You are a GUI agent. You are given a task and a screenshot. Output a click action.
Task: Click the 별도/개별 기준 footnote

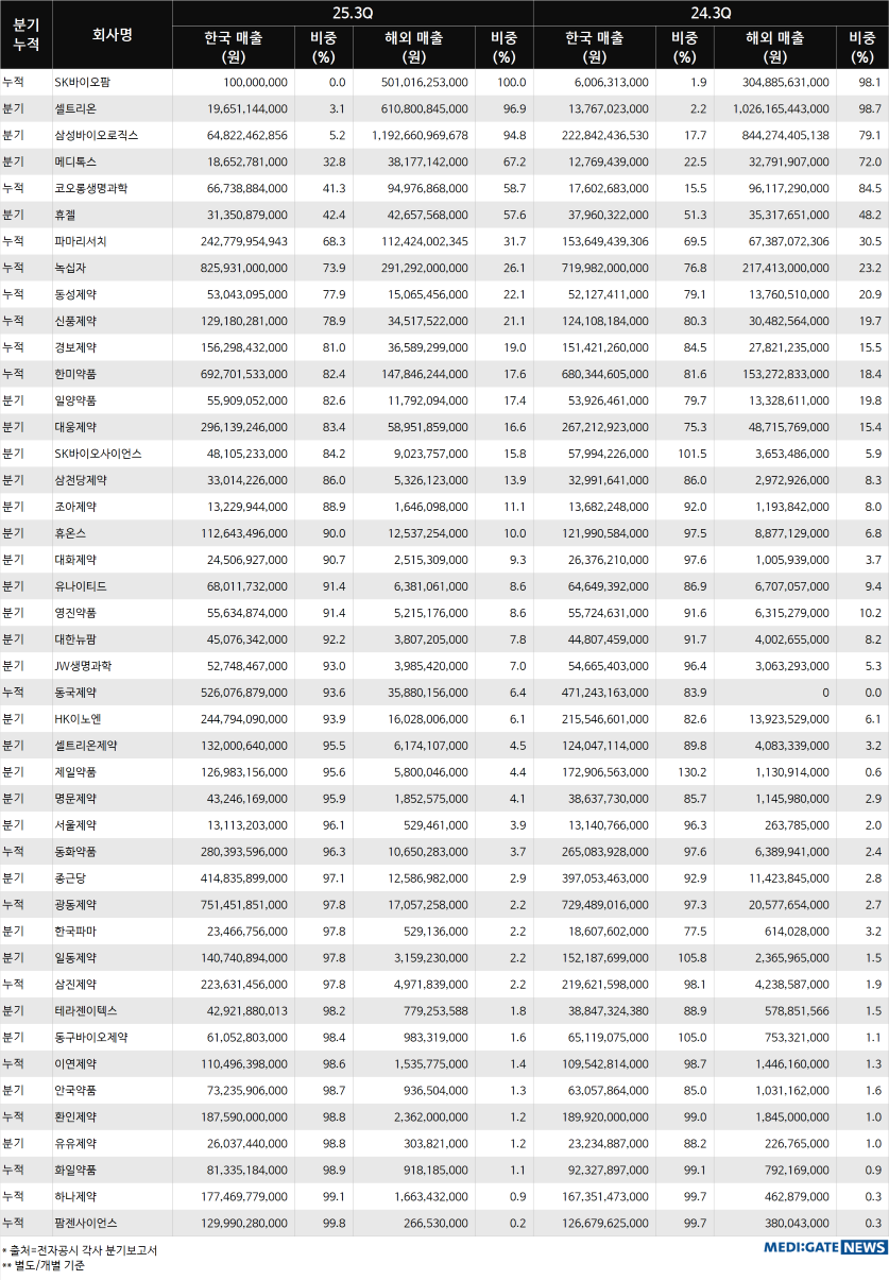tap(48, 1266)
